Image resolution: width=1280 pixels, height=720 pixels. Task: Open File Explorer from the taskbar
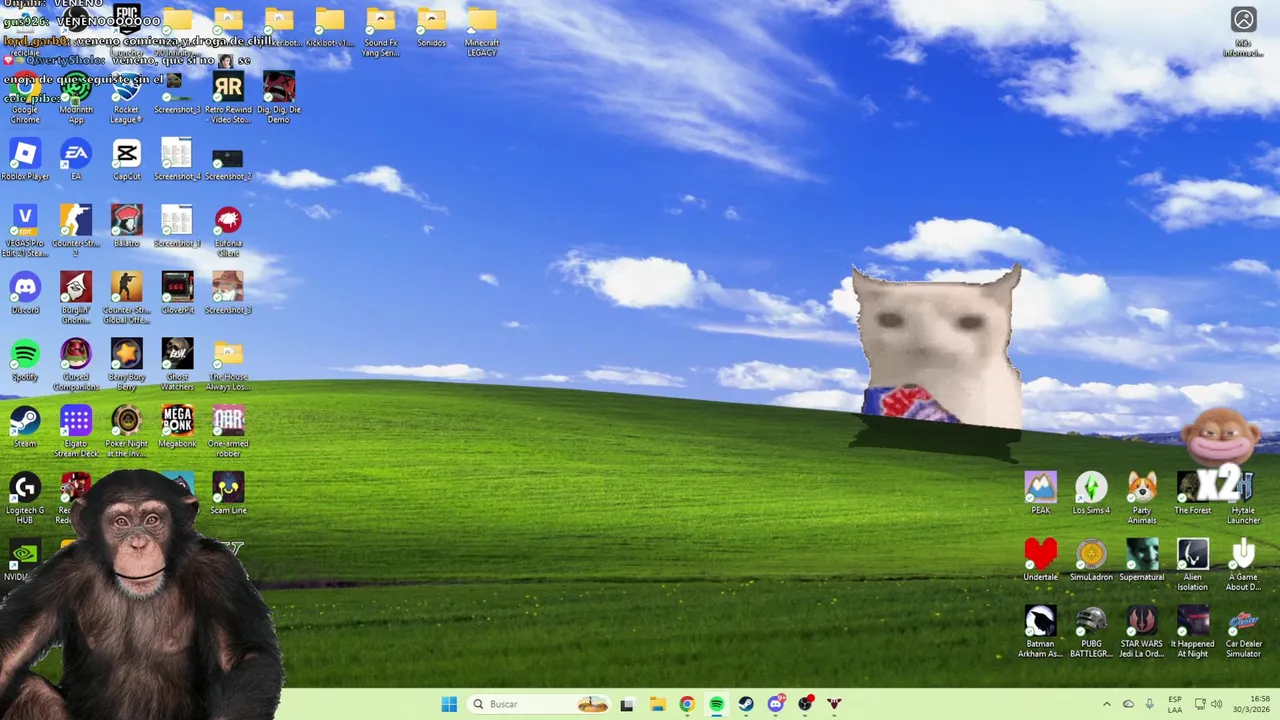coord(657,704)
